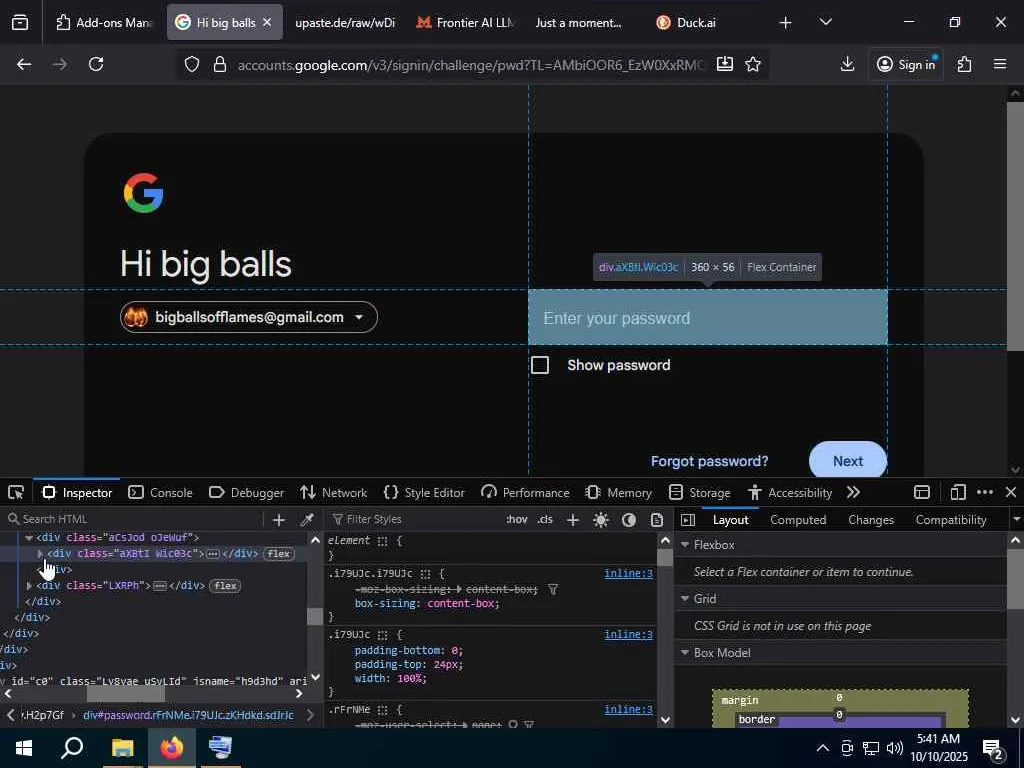Switch to Add-ons Manager tab

(104, 22)
